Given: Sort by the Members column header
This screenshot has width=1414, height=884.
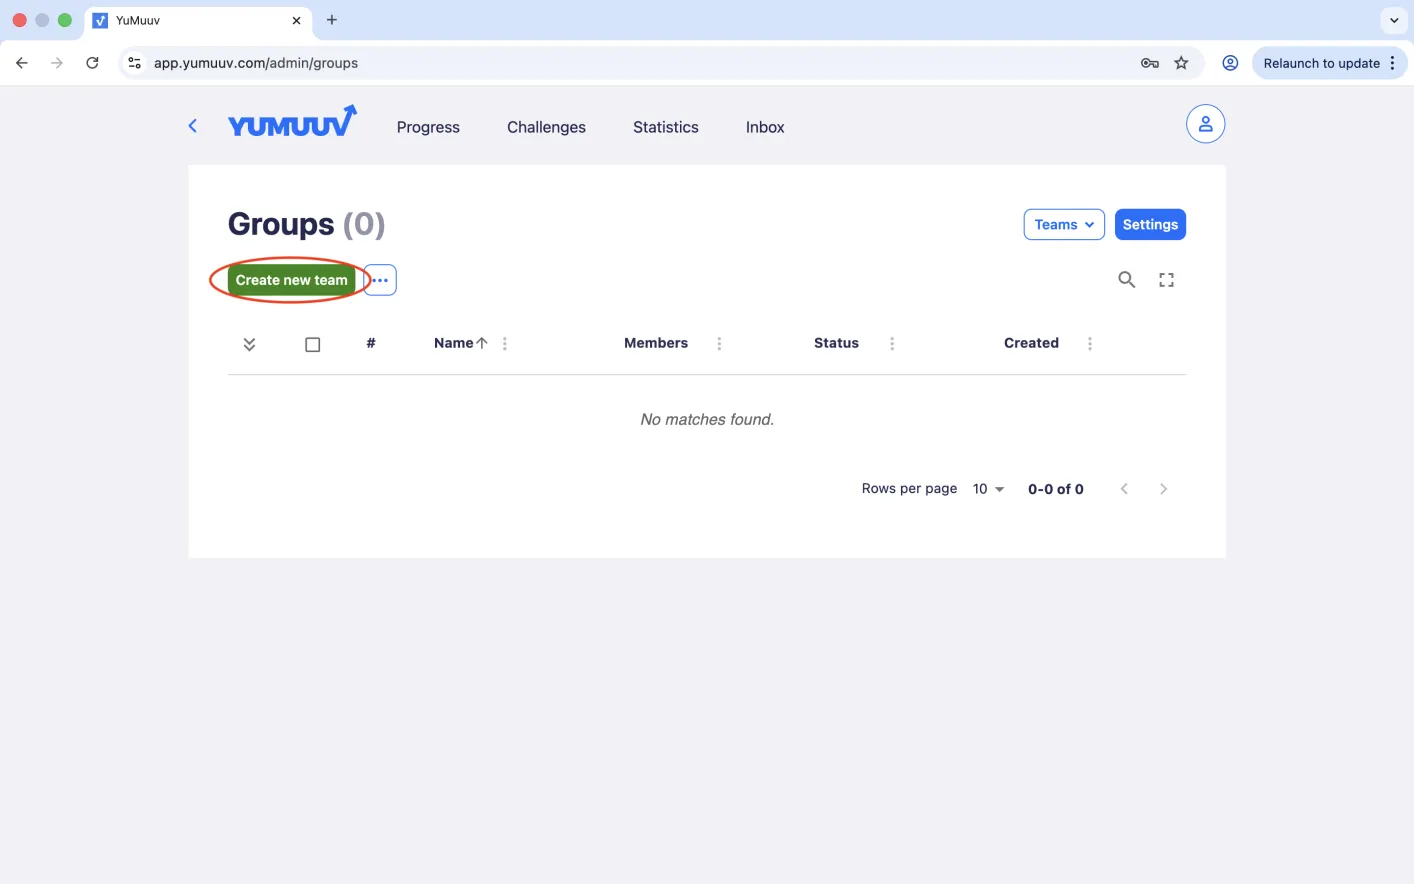Looking at the screenshot, I should coord(656,343).
